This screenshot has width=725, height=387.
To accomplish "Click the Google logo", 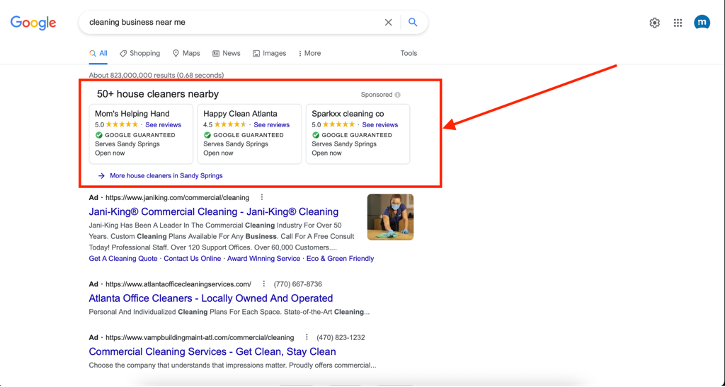I will (x=33, y=23).
